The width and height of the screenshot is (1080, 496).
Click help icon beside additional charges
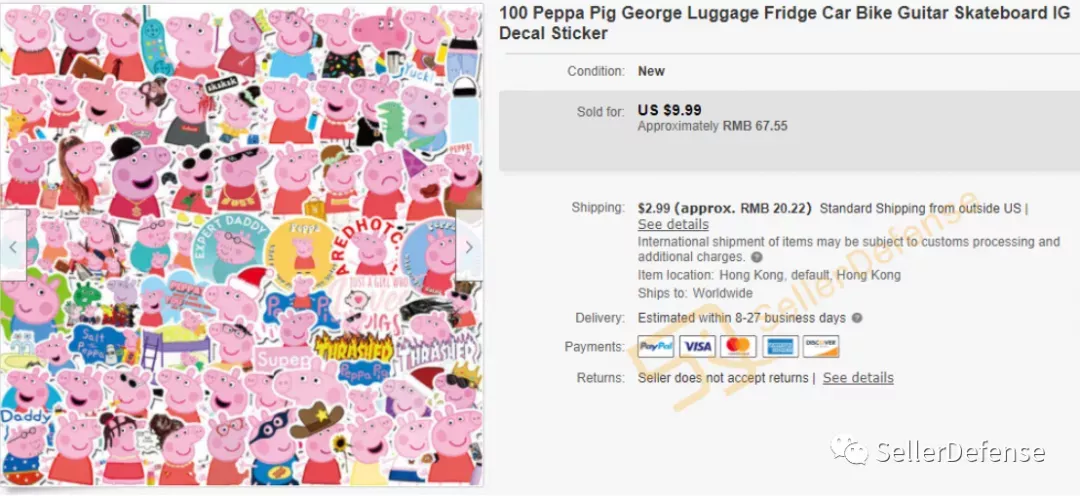tap(756, 258)
